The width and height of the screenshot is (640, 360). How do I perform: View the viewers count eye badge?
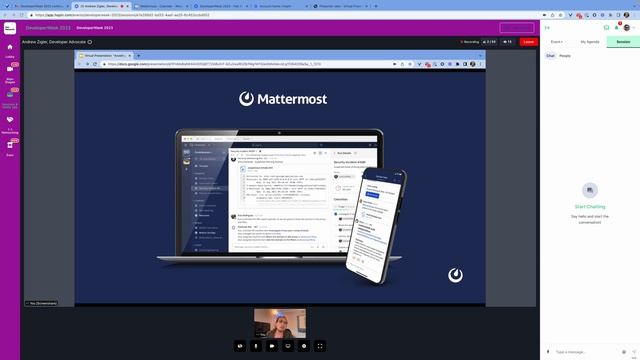[x=507, y=42]
